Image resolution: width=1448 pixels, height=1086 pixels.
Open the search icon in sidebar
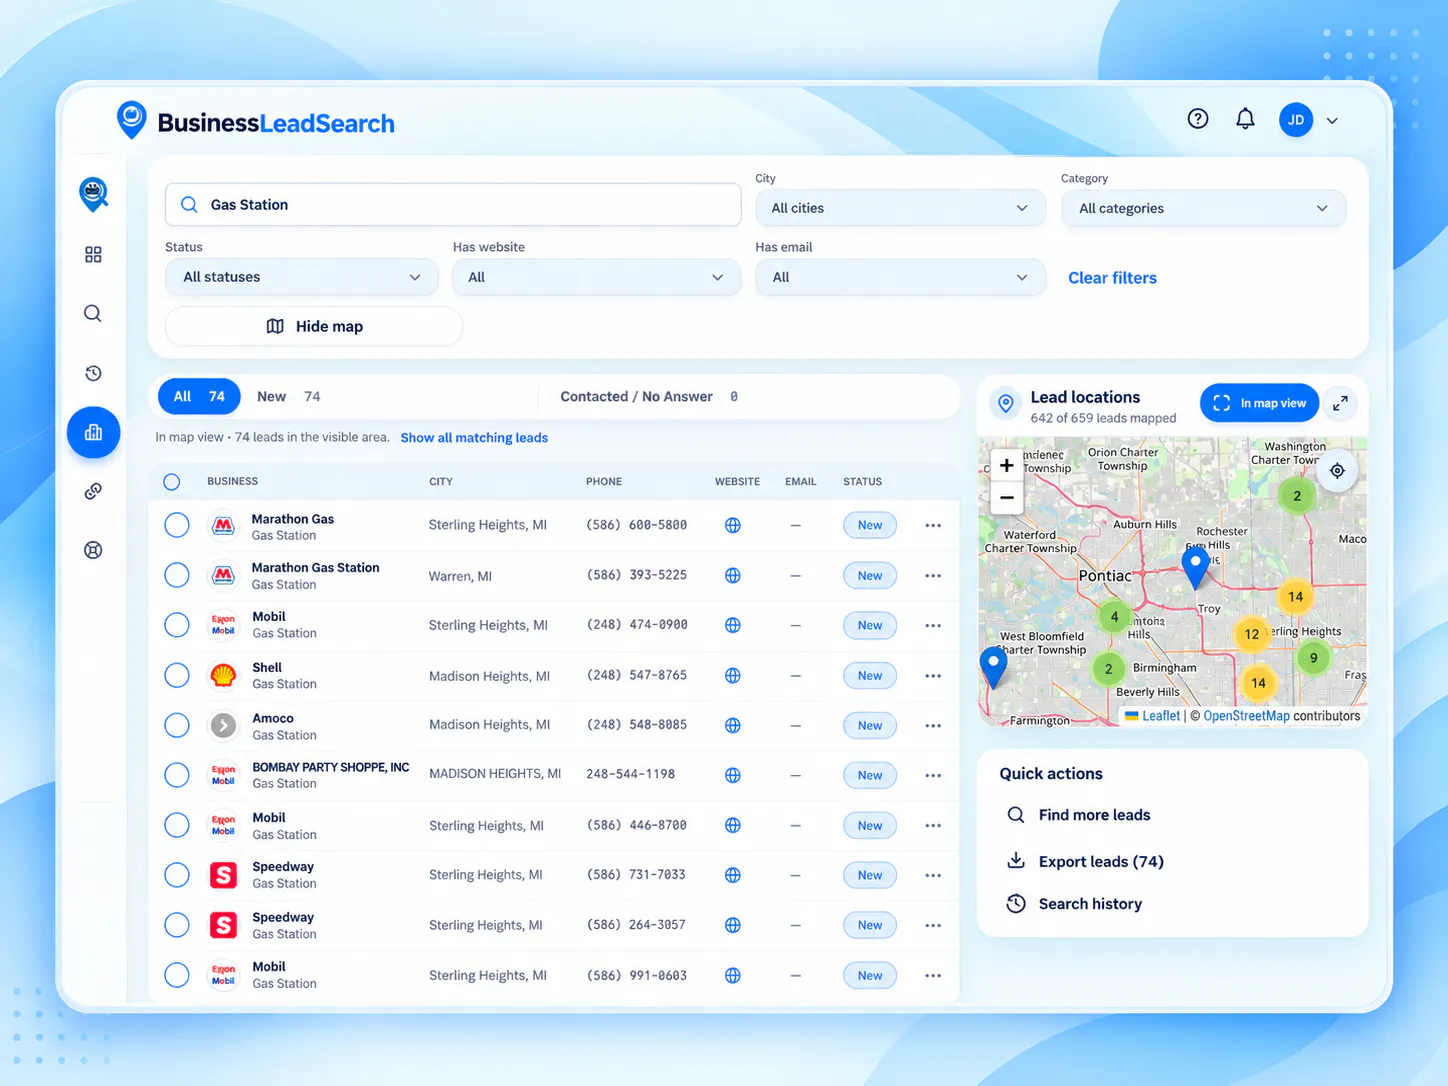[x=93, y=314]
